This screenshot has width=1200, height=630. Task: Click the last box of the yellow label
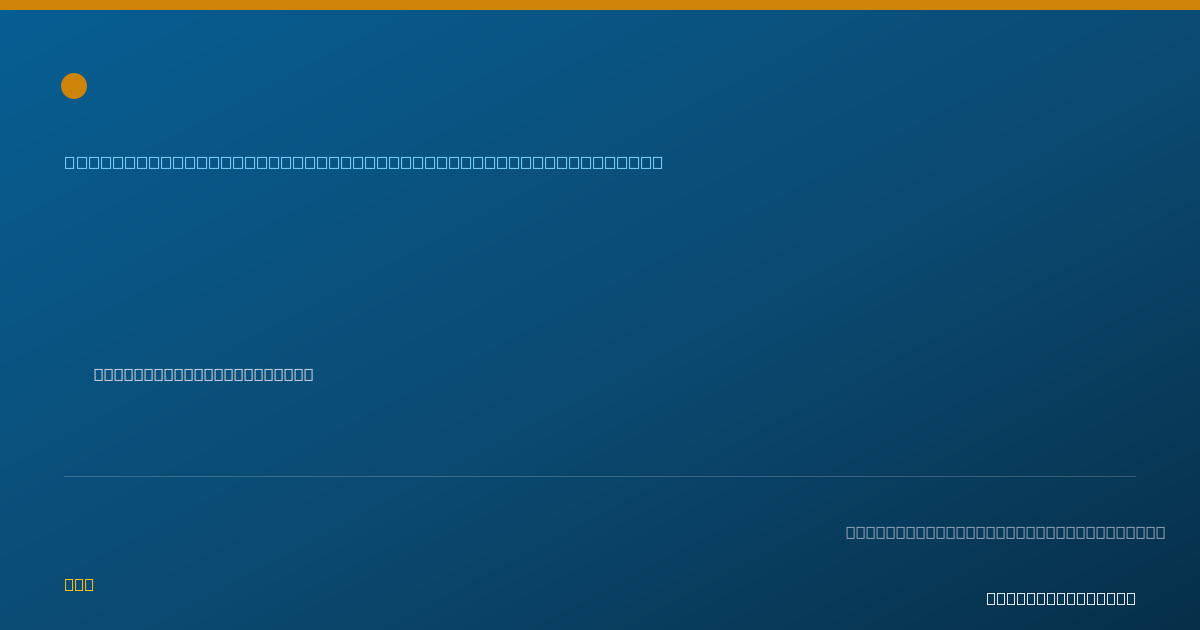point(89,584)
